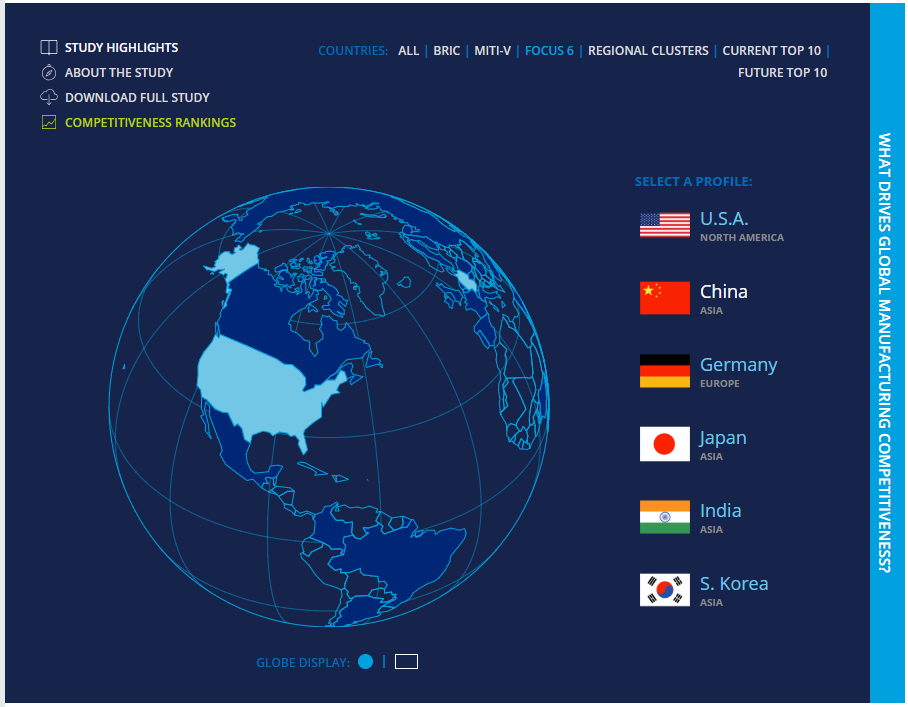The height and width of the screenshot is (707, 908).
Task: Pick the Japan flag icon
Action: pyautogui.click(x=665, y=444)
